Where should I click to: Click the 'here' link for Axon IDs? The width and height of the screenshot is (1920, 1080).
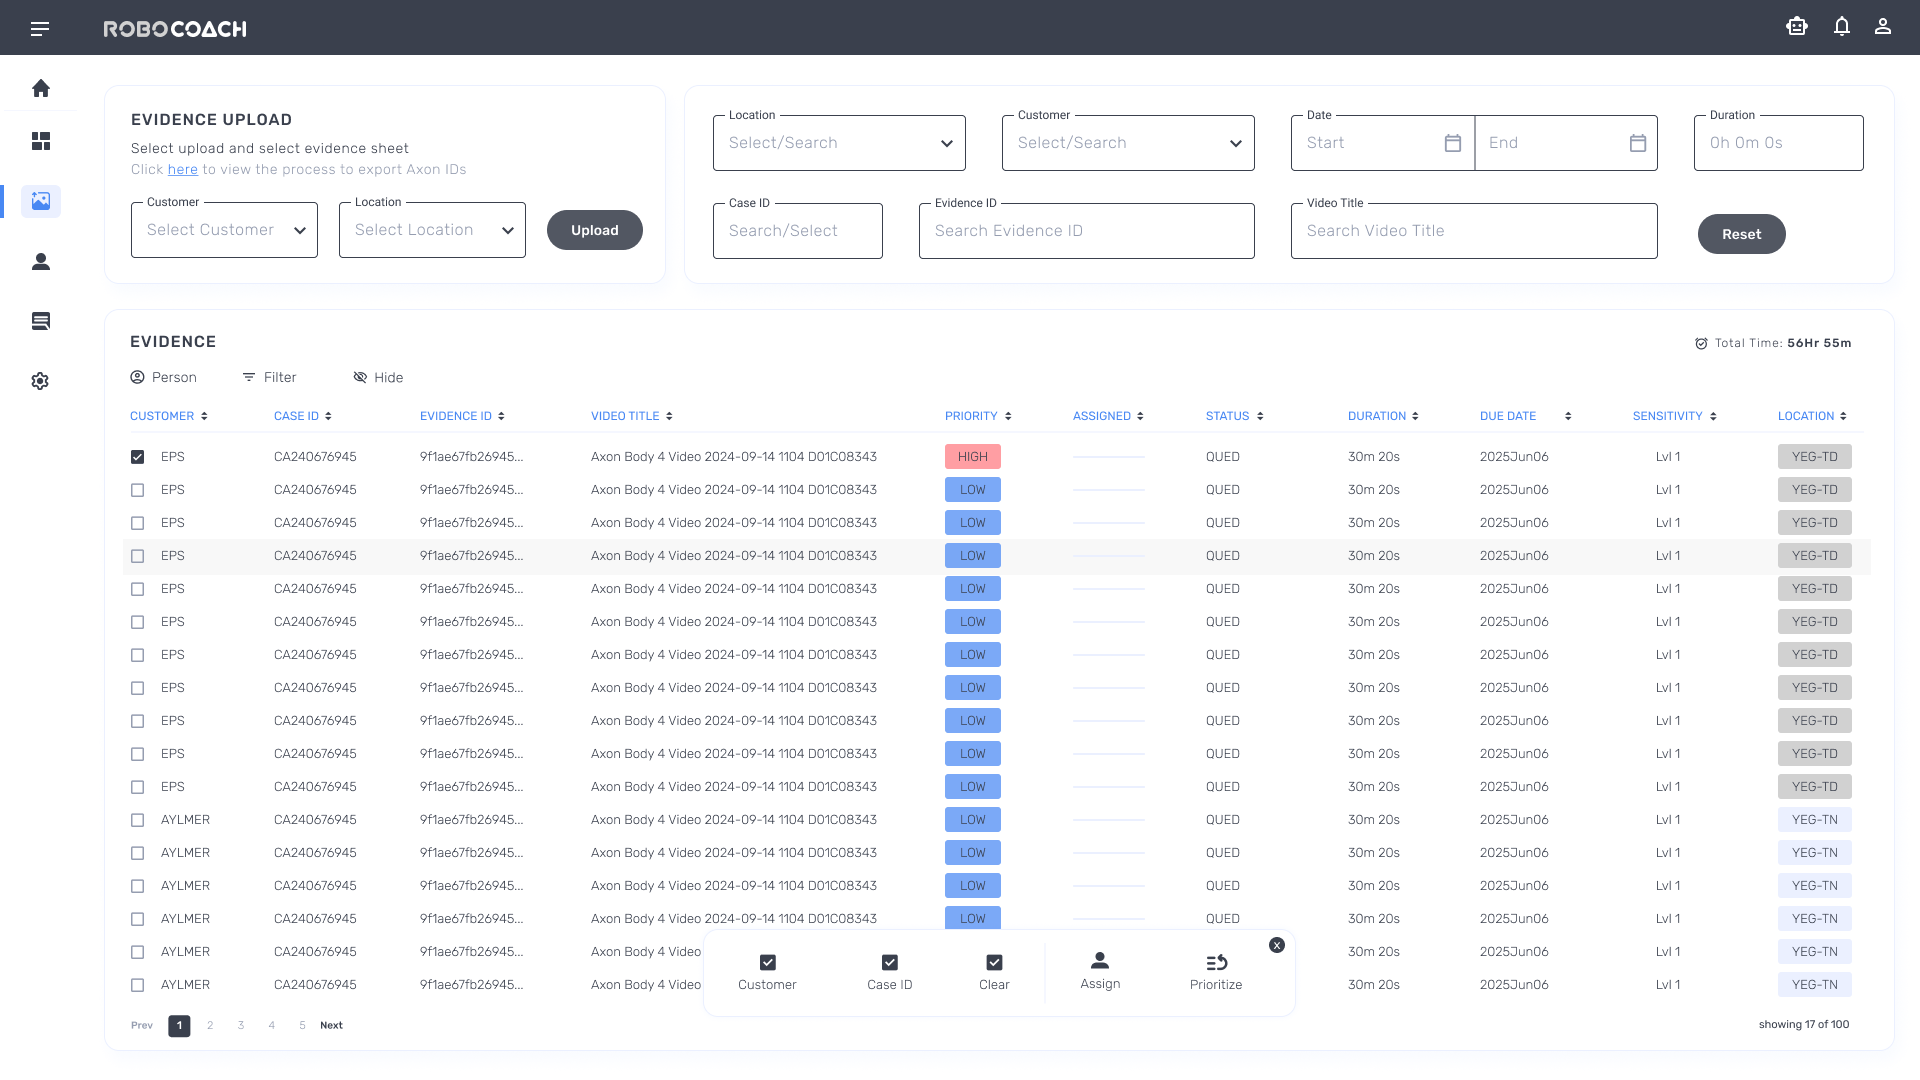pos(182,169)
